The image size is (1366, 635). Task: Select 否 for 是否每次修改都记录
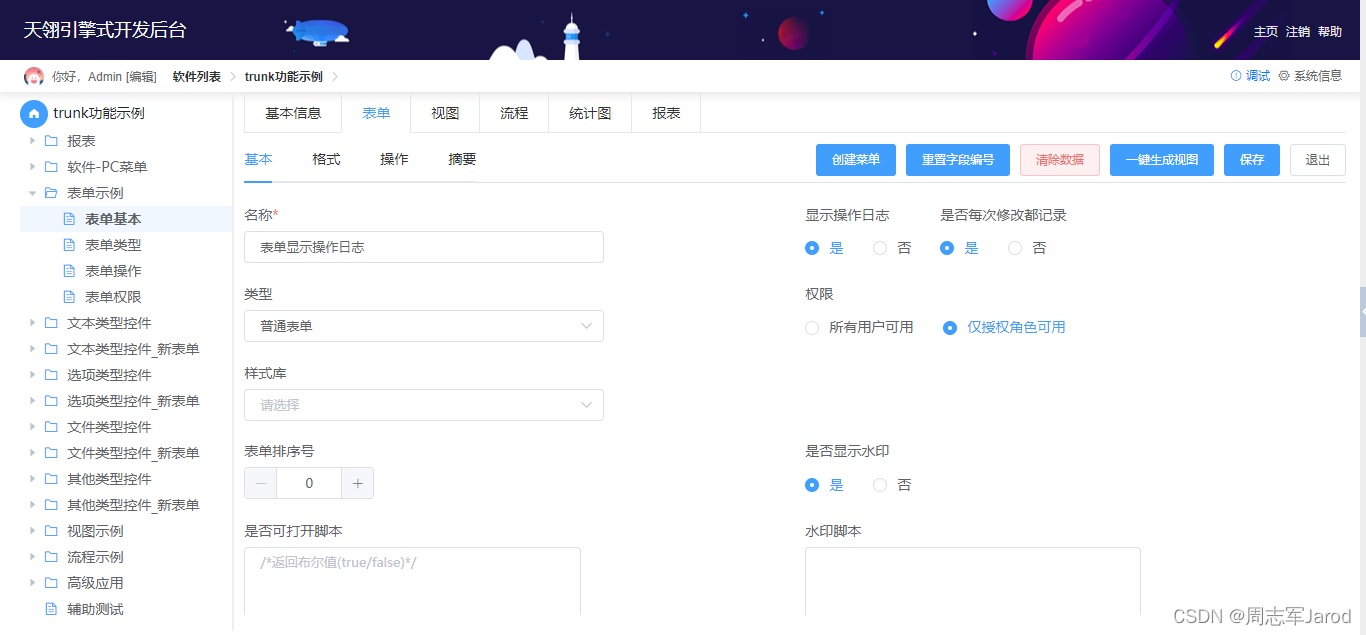coord(1015,248)
